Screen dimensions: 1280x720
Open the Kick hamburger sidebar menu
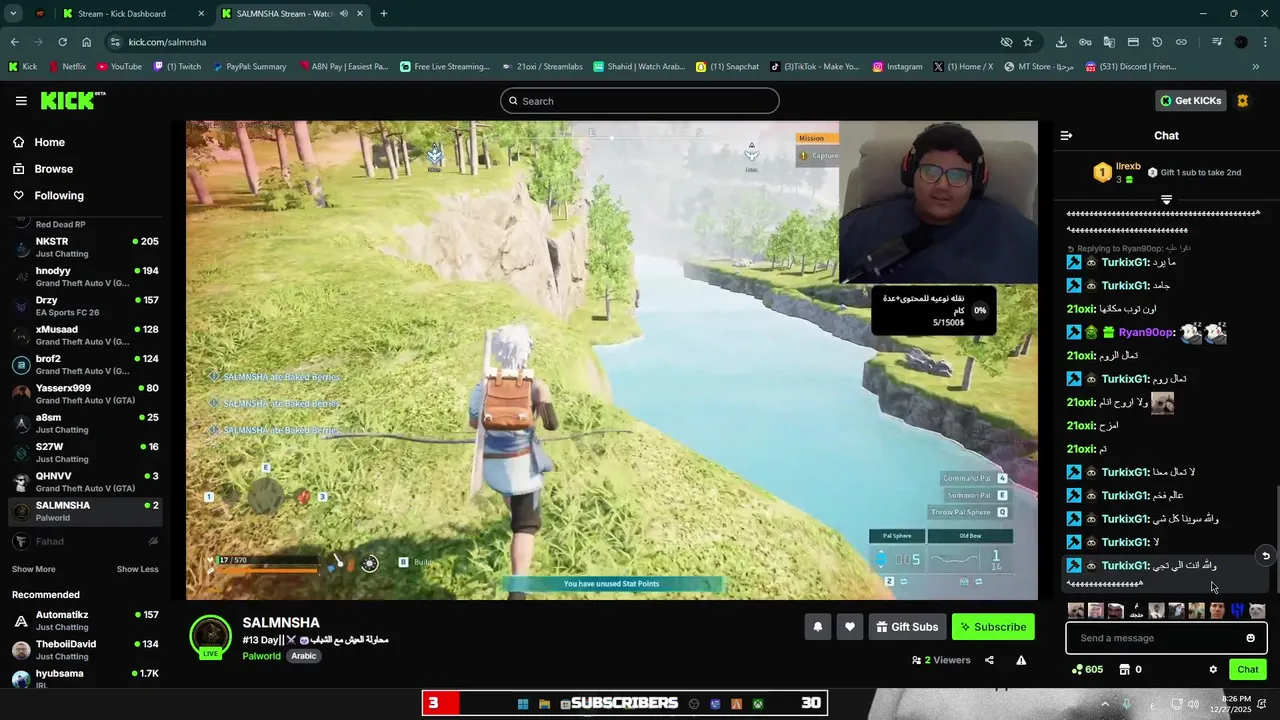tap(21, 101)
